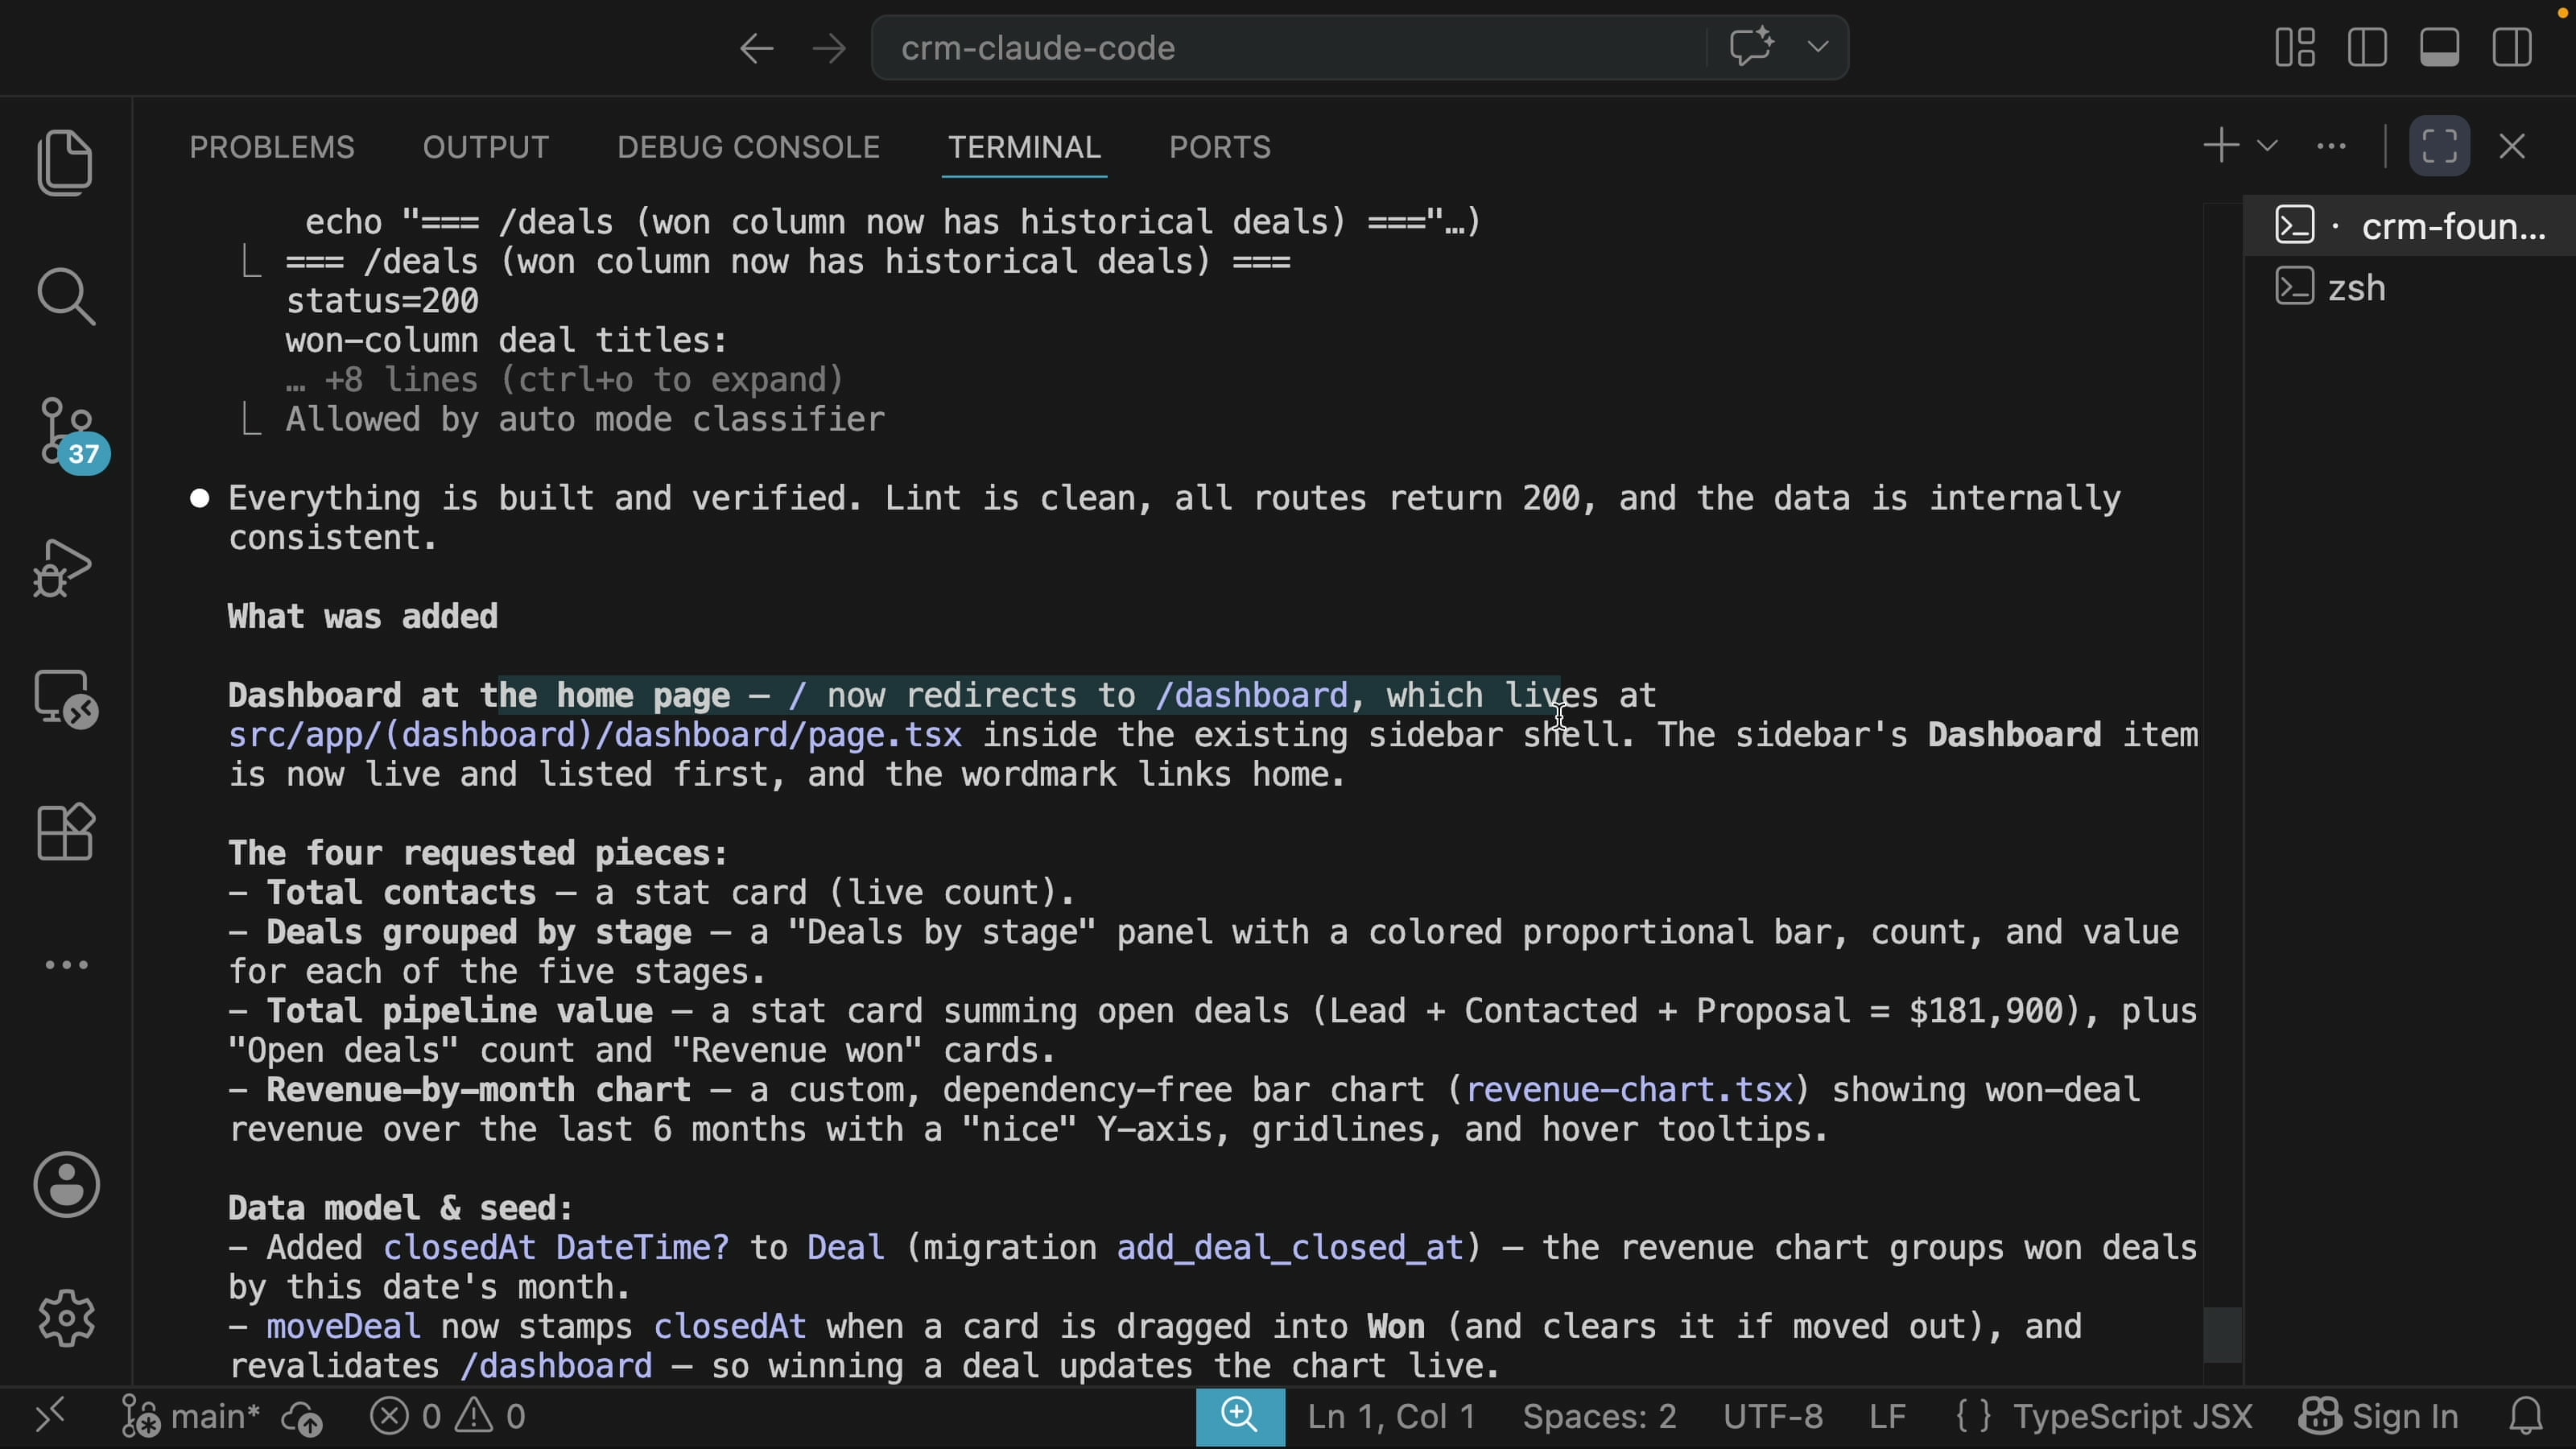This screenshot has height=1449, width=2576.
Task: Open the chat sparkle icon
Action: 1751,47
